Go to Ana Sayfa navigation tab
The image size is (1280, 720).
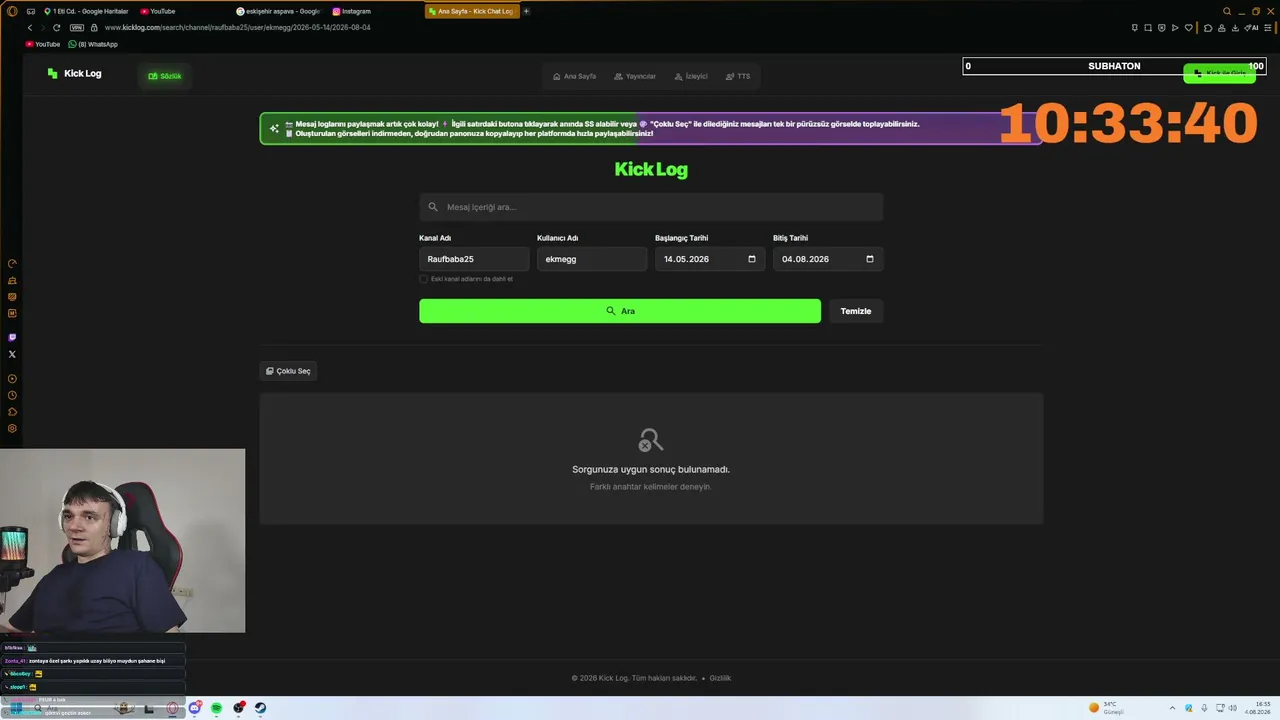(575, 76)
